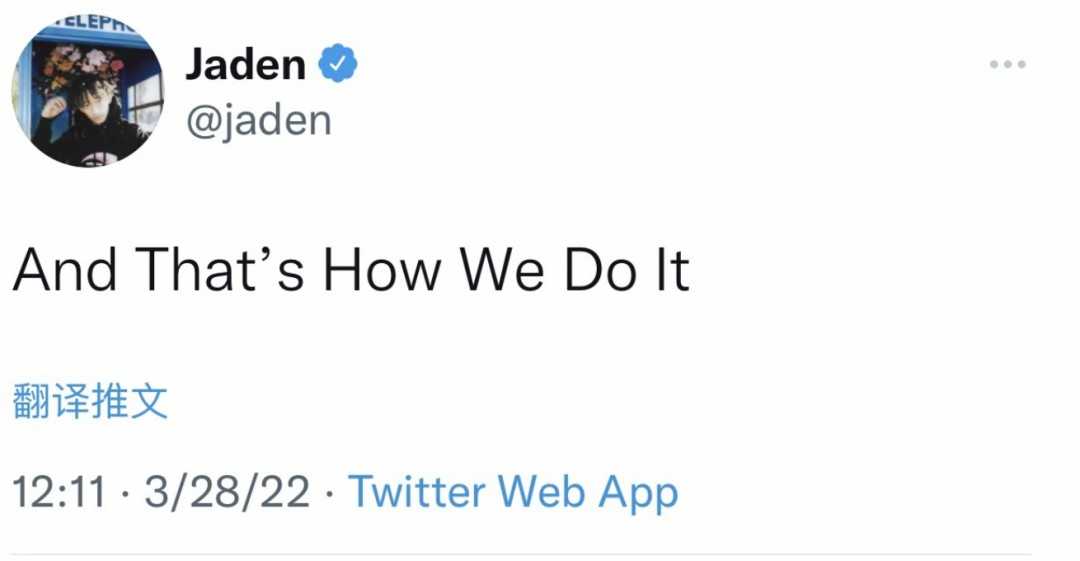Click the flower crown in avatar image

click(x=81, y=66)
